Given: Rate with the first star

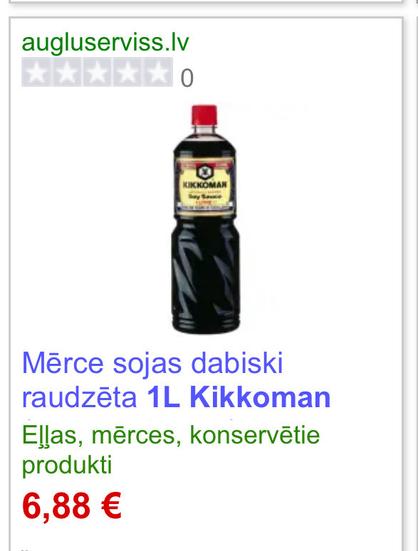Looking at the screenshot, I should click(37, 72).
